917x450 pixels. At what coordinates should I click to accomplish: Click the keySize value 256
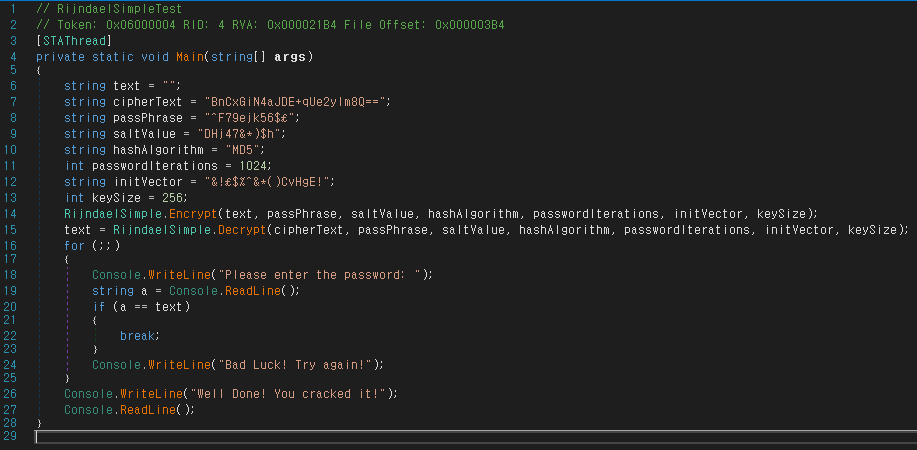[173, 197]
